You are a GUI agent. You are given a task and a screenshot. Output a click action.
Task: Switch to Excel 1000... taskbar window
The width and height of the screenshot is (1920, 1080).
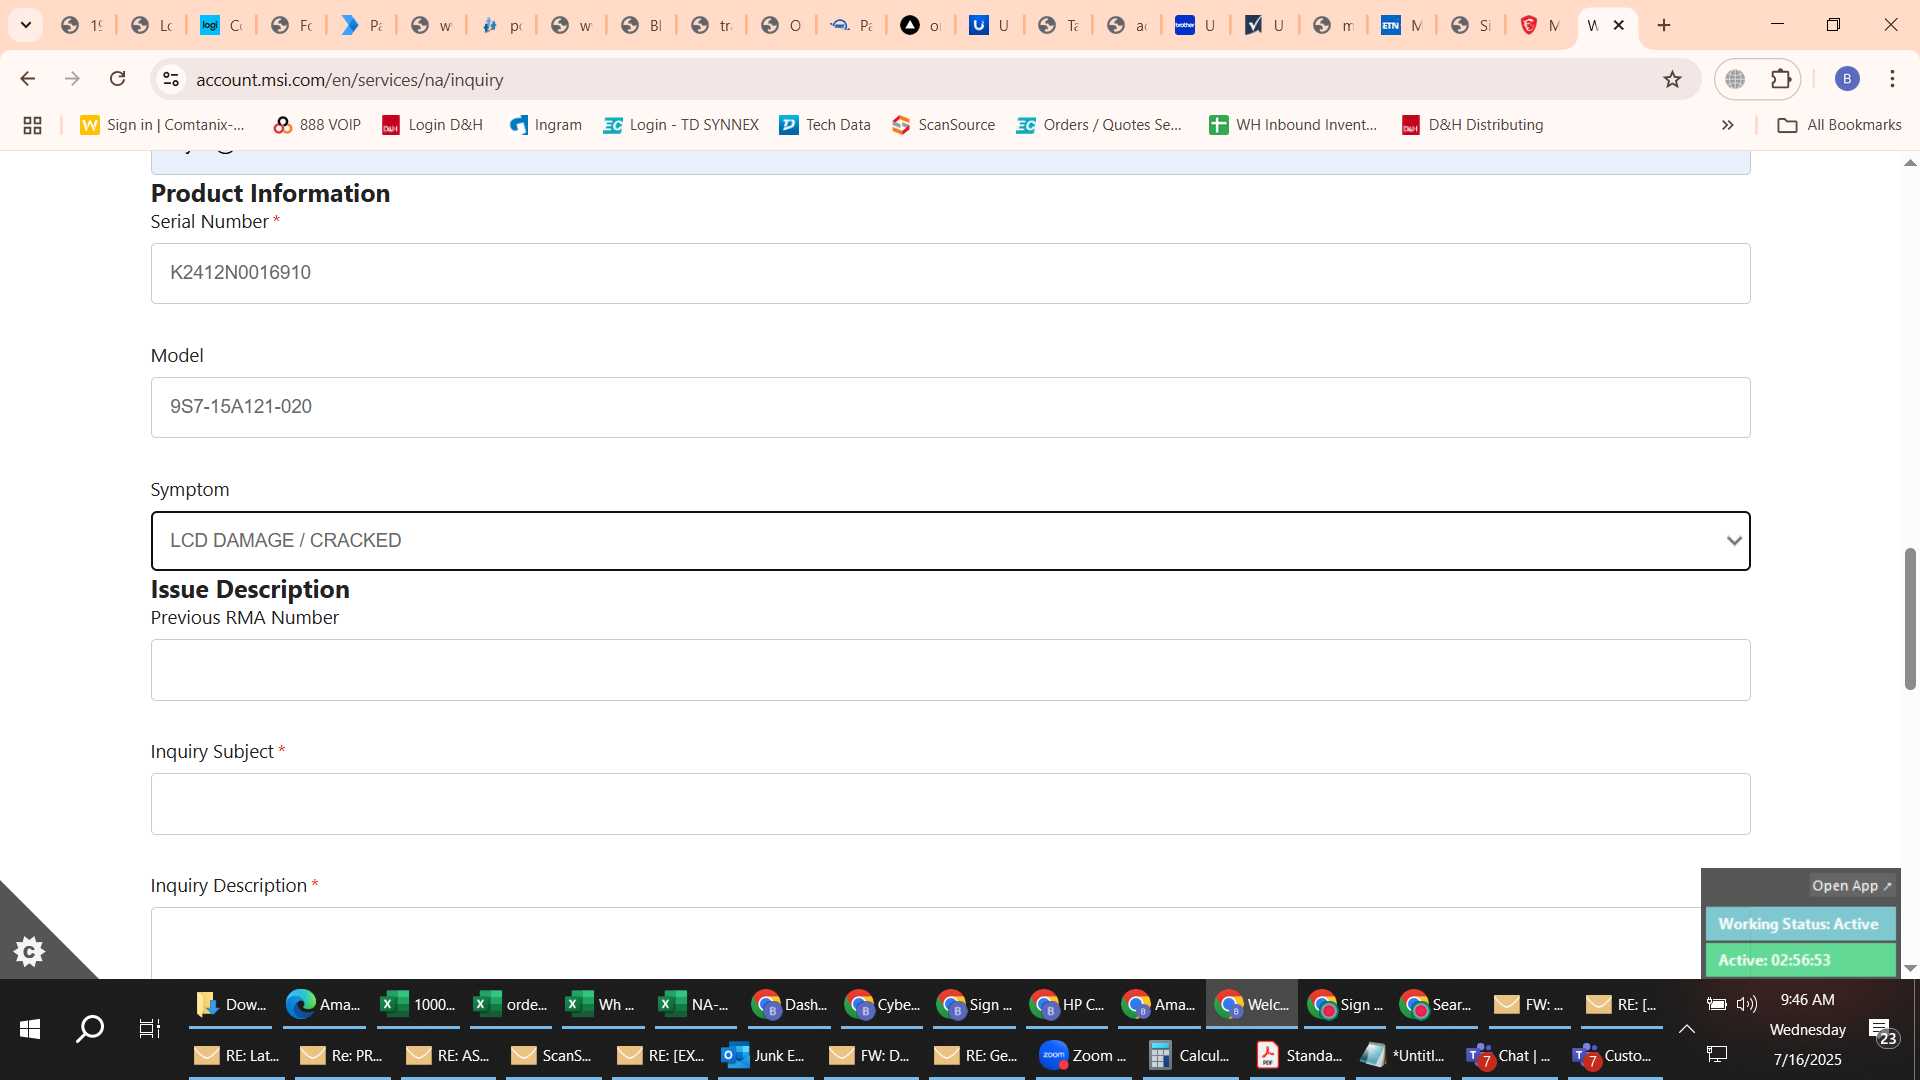click(x=417, y=1004)
